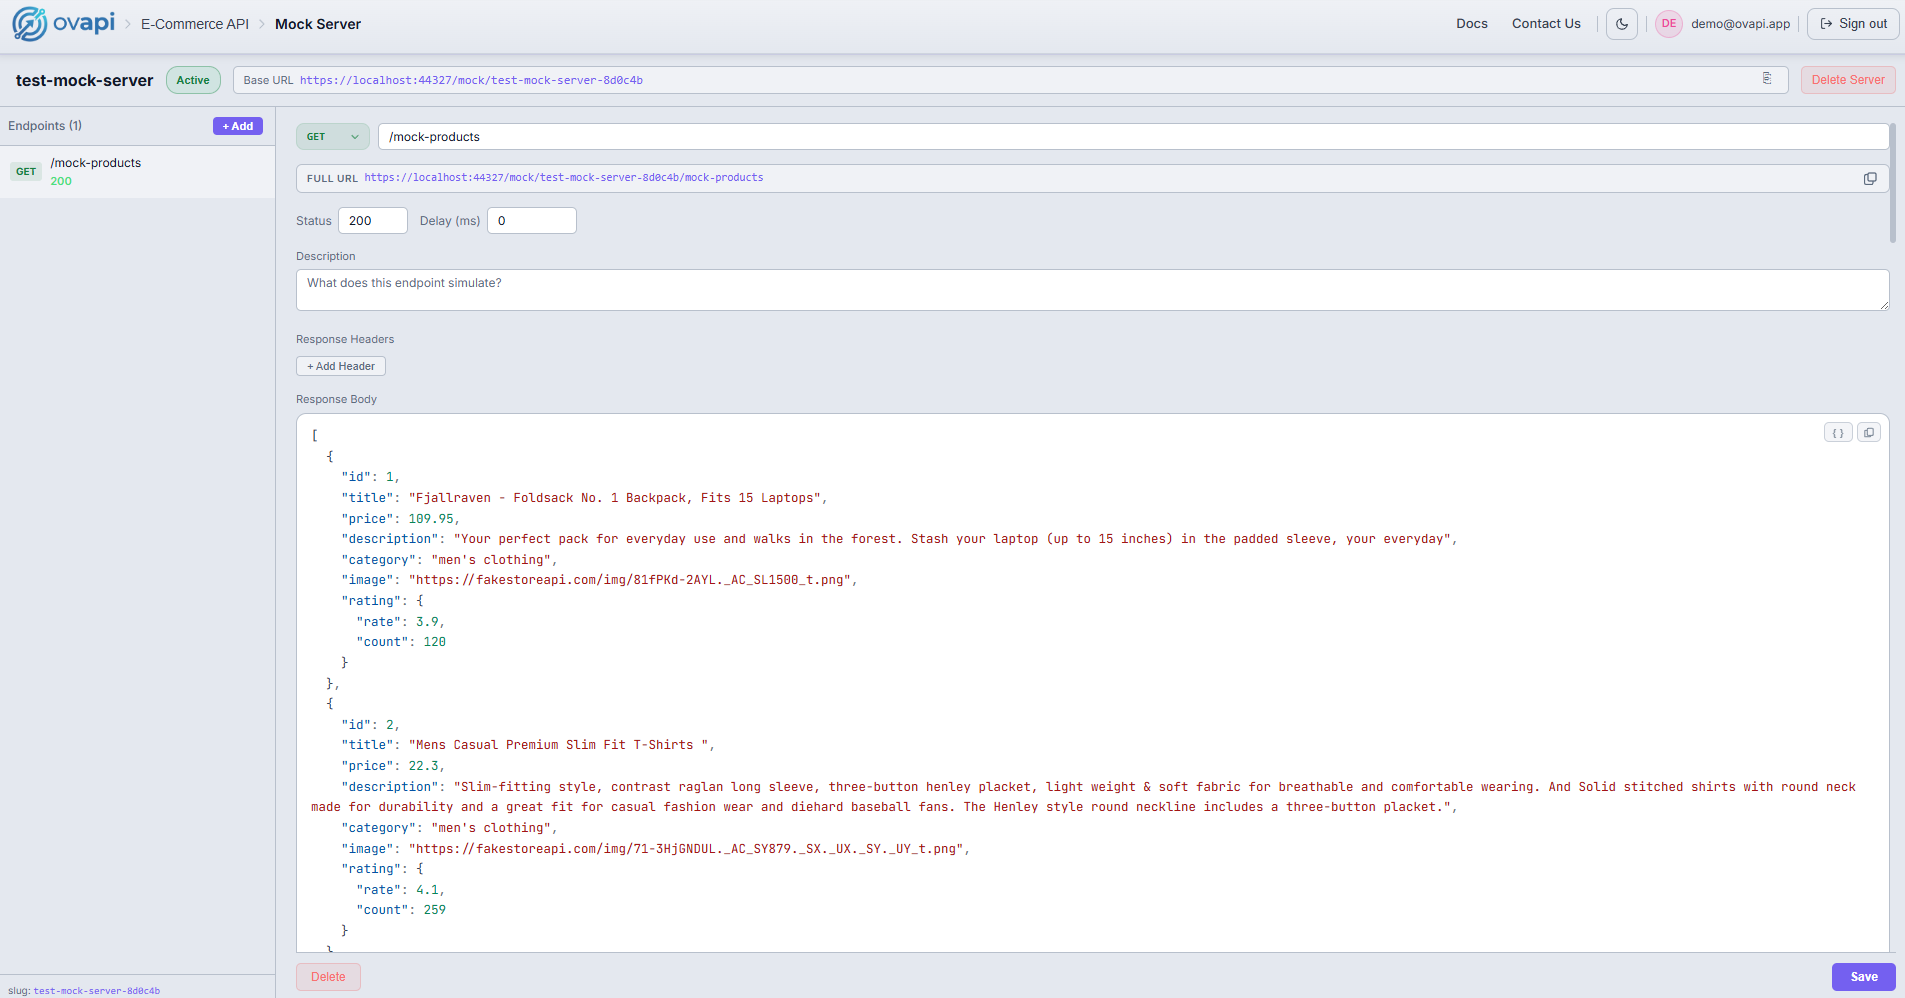Open the Docs page
The height and width of the screenshot is (998, 1905).
click(1471, 23)
